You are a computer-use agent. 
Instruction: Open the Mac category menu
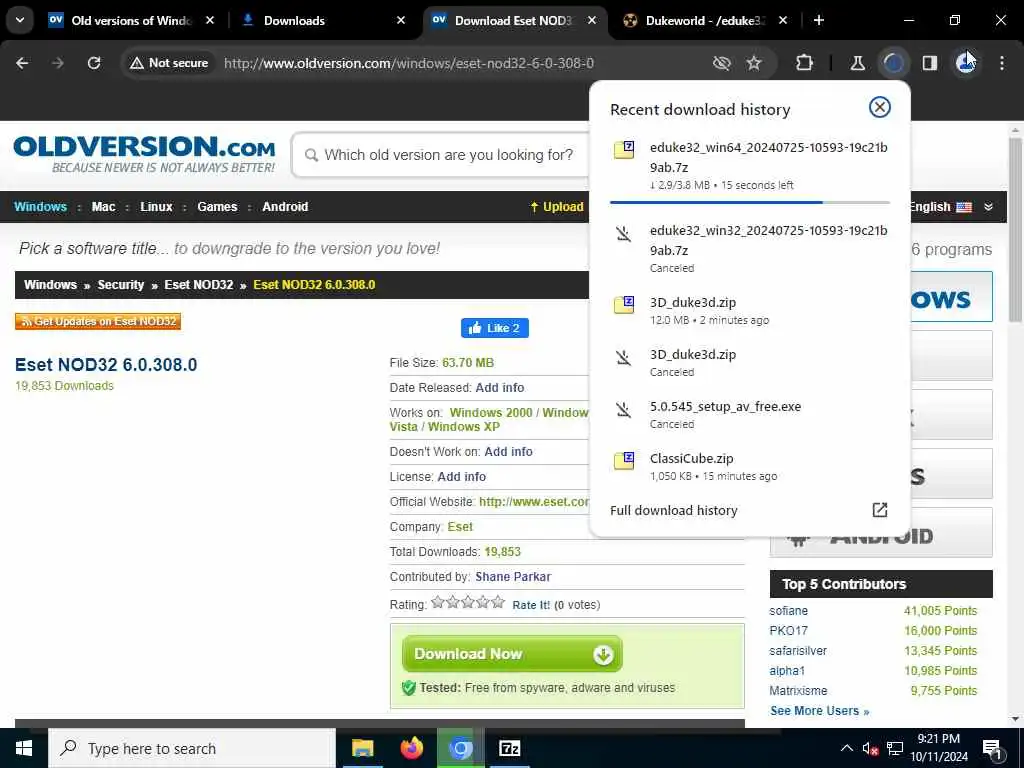[x=103, y=206]
